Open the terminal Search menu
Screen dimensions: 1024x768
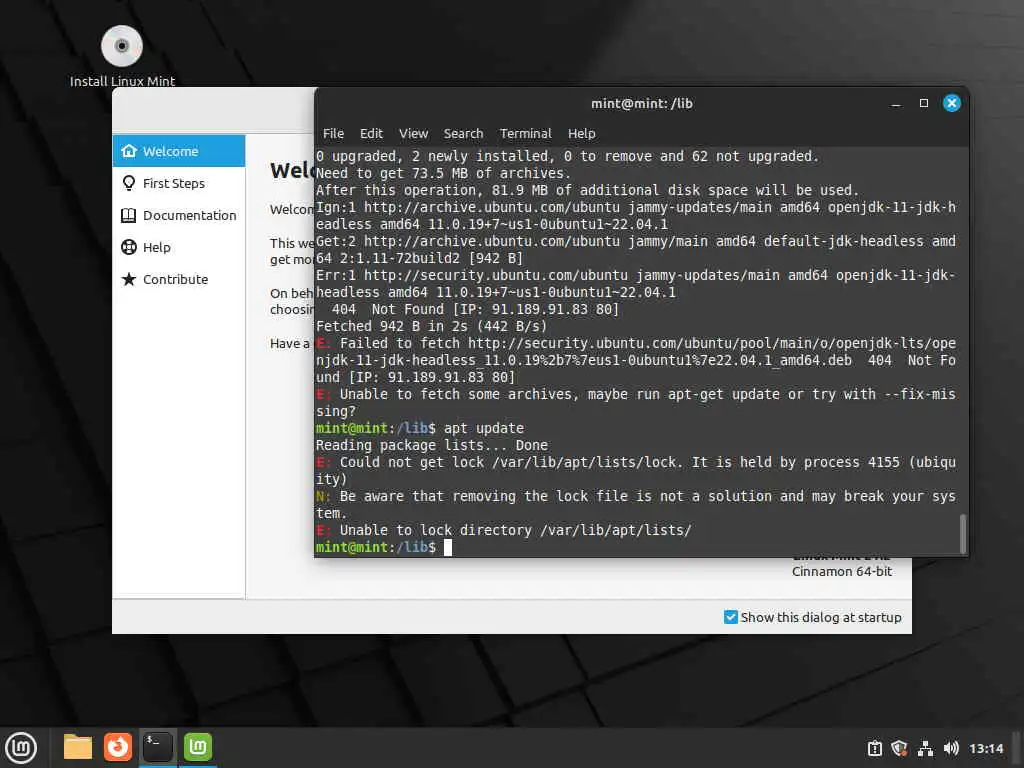click(464, 133)
